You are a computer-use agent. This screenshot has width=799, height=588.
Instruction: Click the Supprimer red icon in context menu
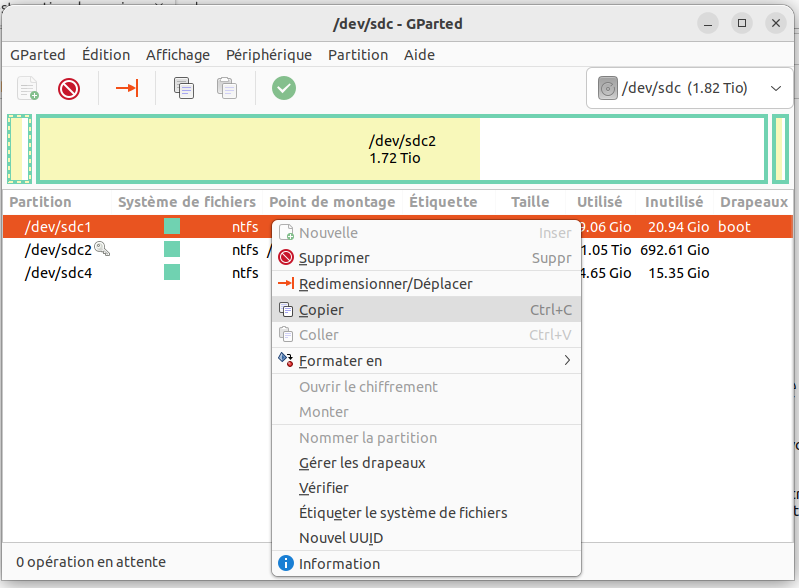(286, 257)
